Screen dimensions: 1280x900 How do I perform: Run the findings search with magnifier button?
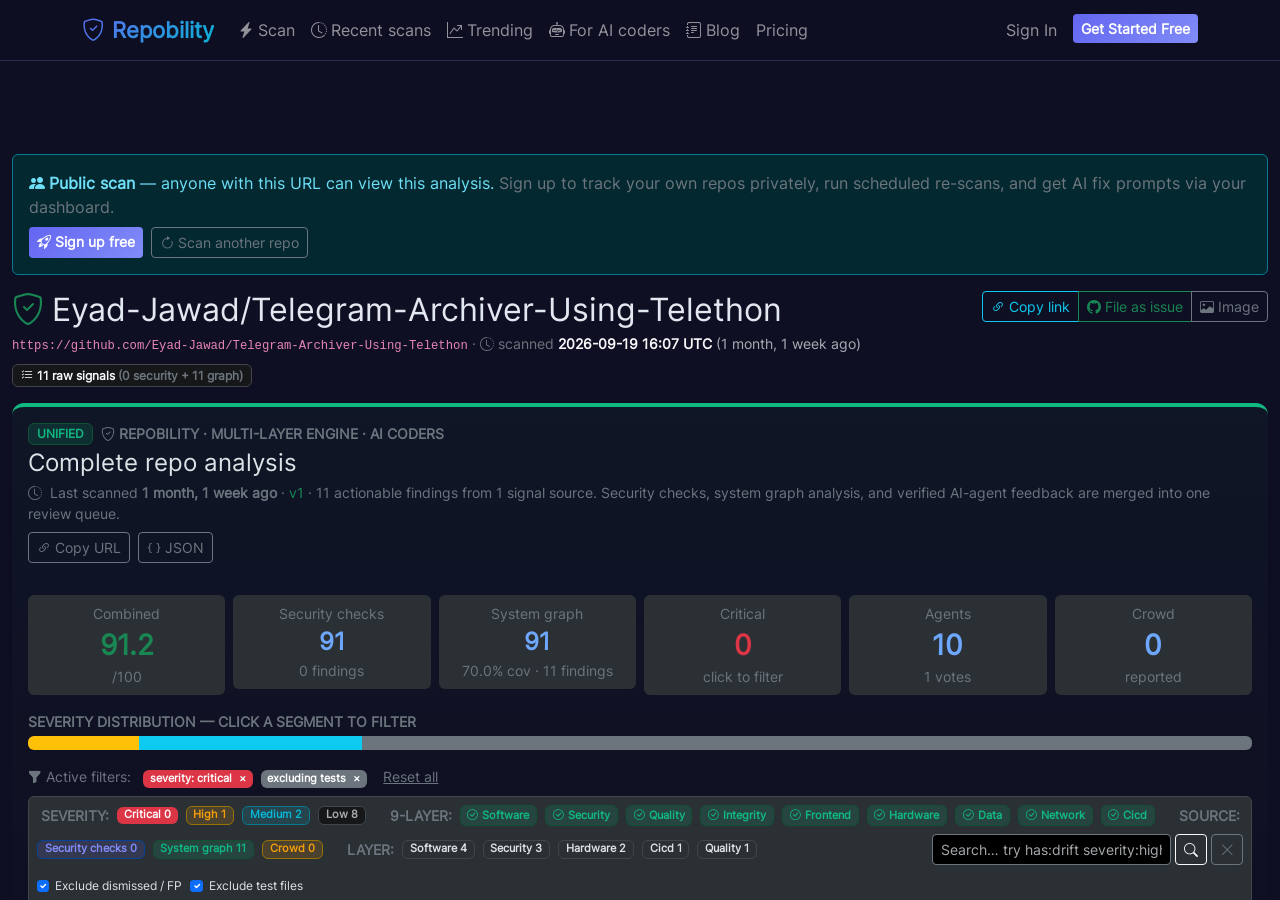[1190, 849]
